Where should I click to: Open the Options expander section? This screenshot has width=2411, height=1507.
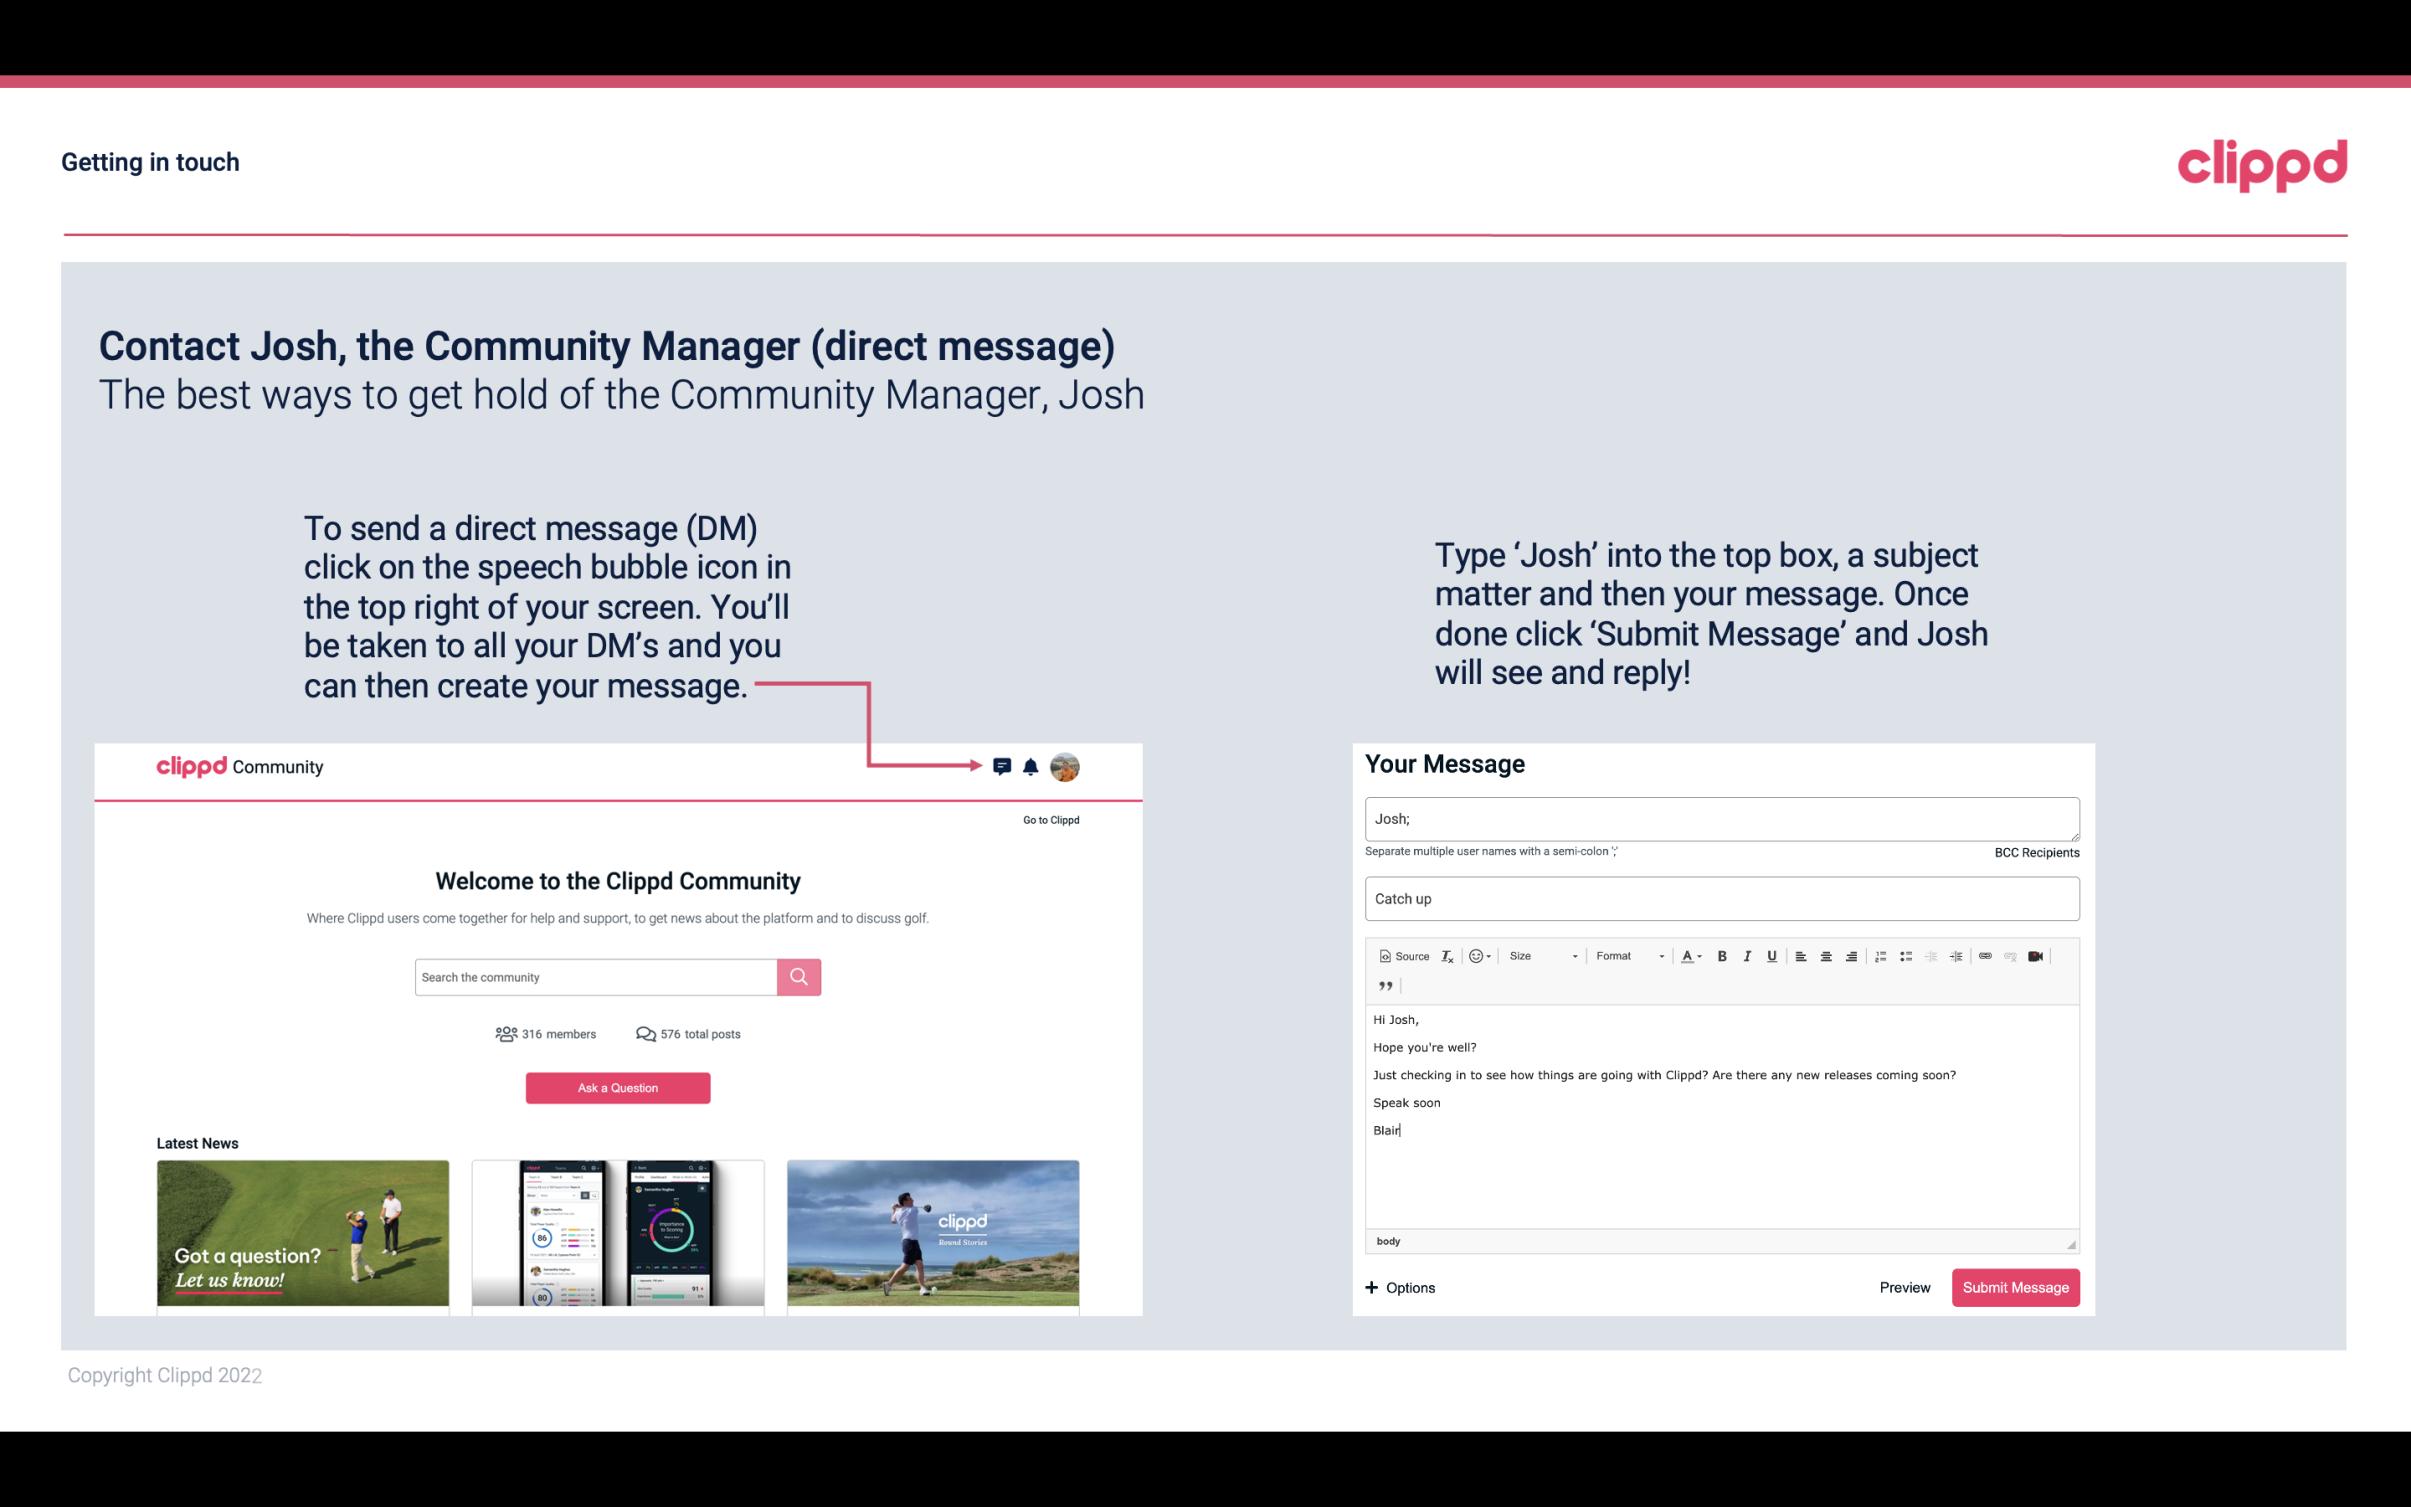pyautogui.click(x=1399, y=1287)
